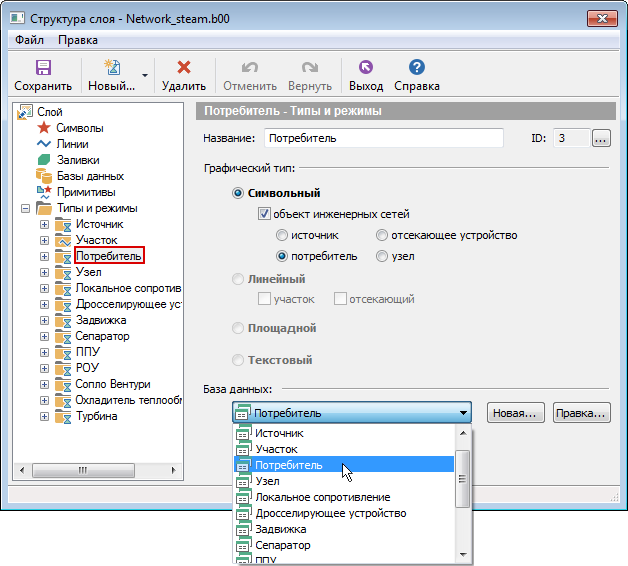Select the Базы данных tree item
Viewport: 628px width, 566px height.
pos(90,176)
